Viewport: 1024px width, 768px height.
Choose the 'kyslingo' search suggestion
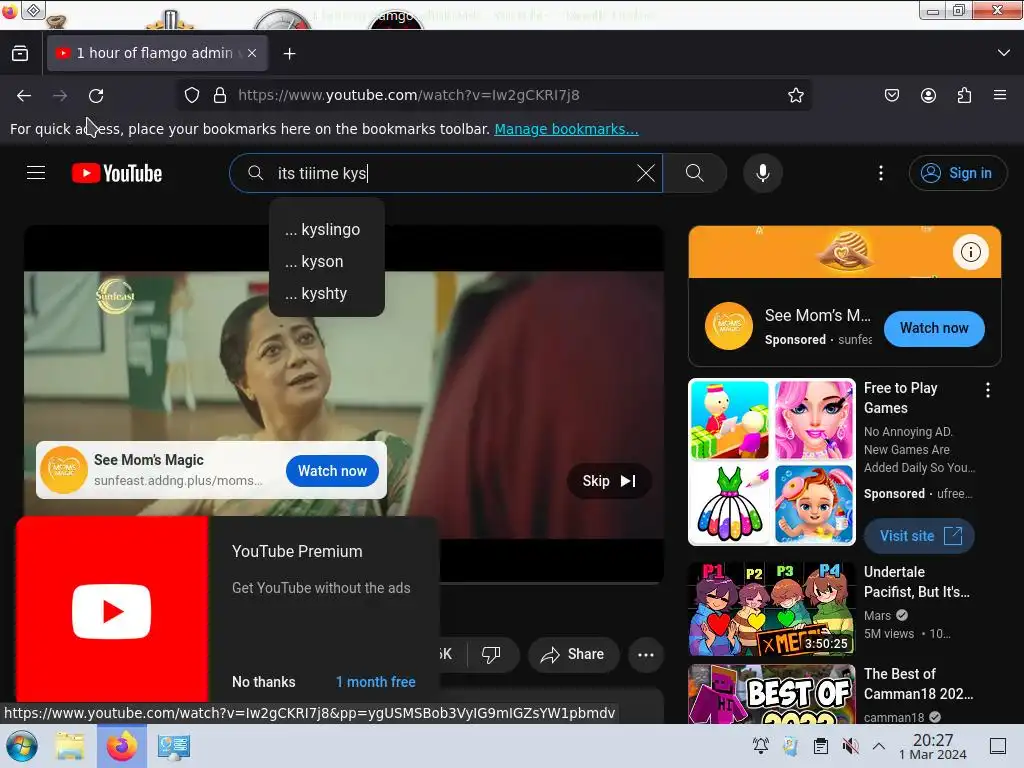[x=327, y=229]
